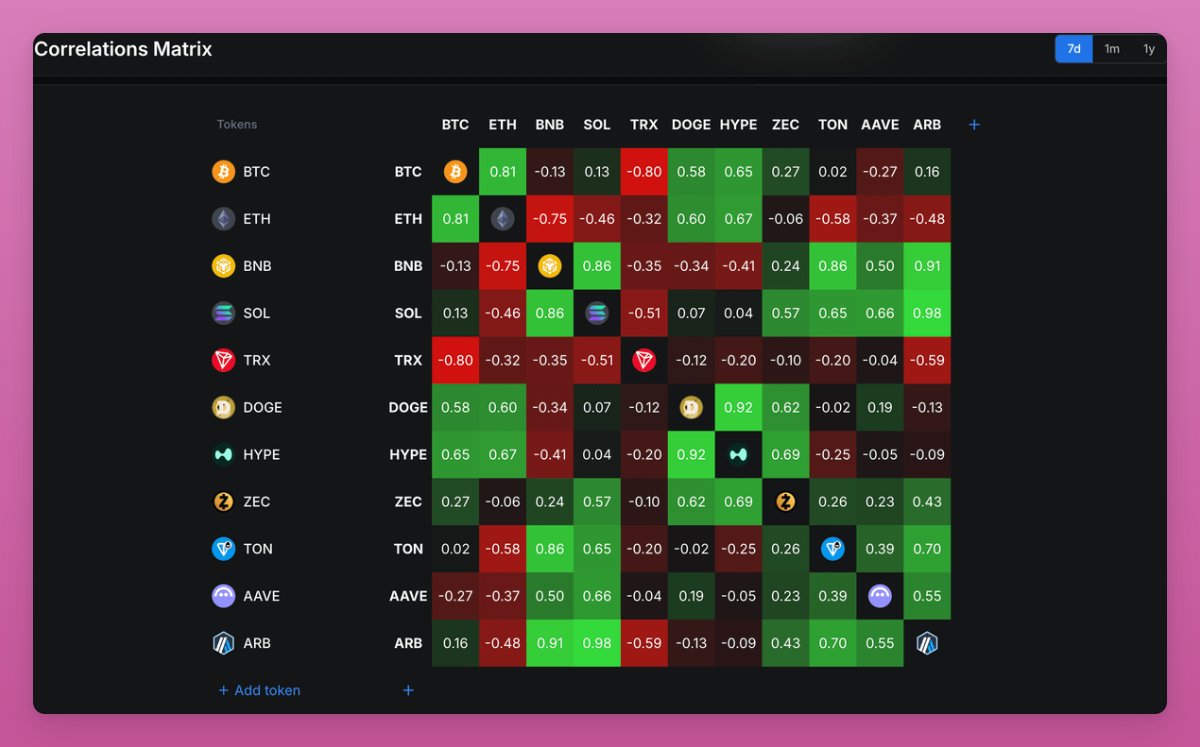Click the 0.92 cell in DOGE row
The height and width of the screenshot is (747, 1200).
pos(738,407)
